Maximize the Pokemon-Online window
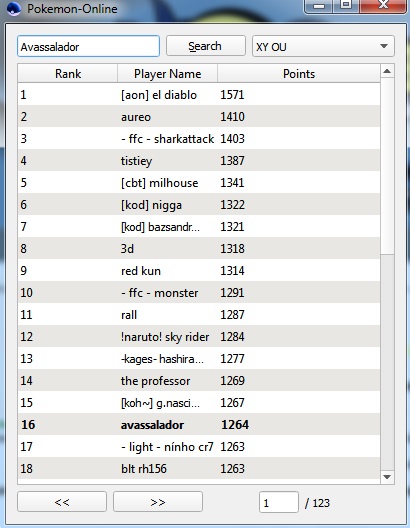The width and height of the screenshot is (410, 528). pos(346,5)
